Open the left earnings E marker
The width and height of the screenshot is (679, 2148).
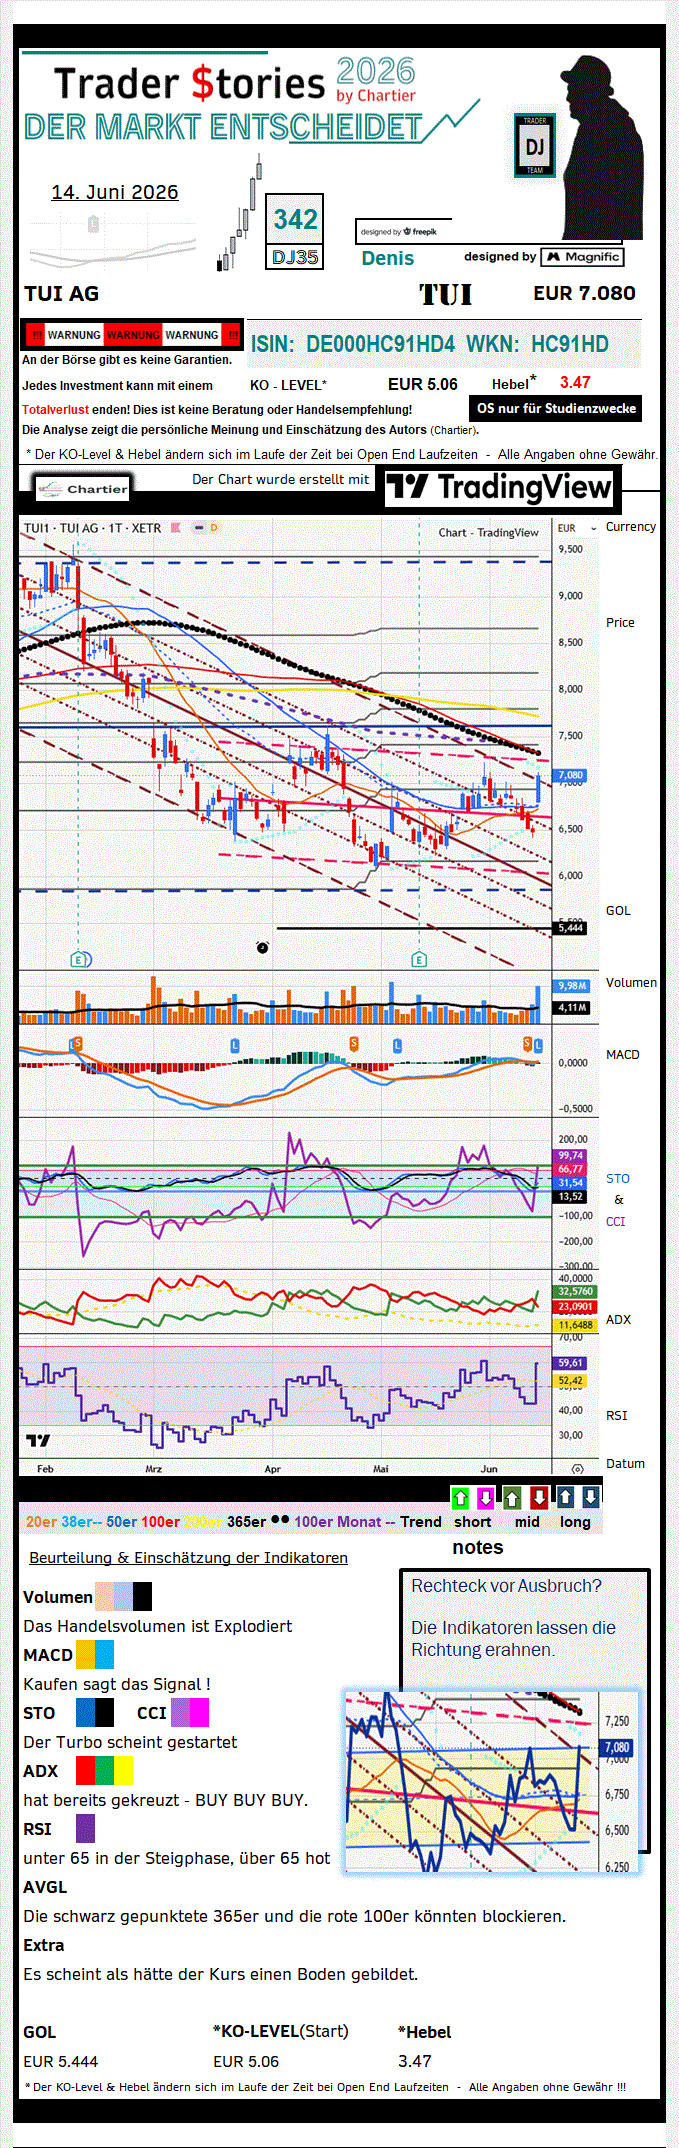(x=79, y=959)
